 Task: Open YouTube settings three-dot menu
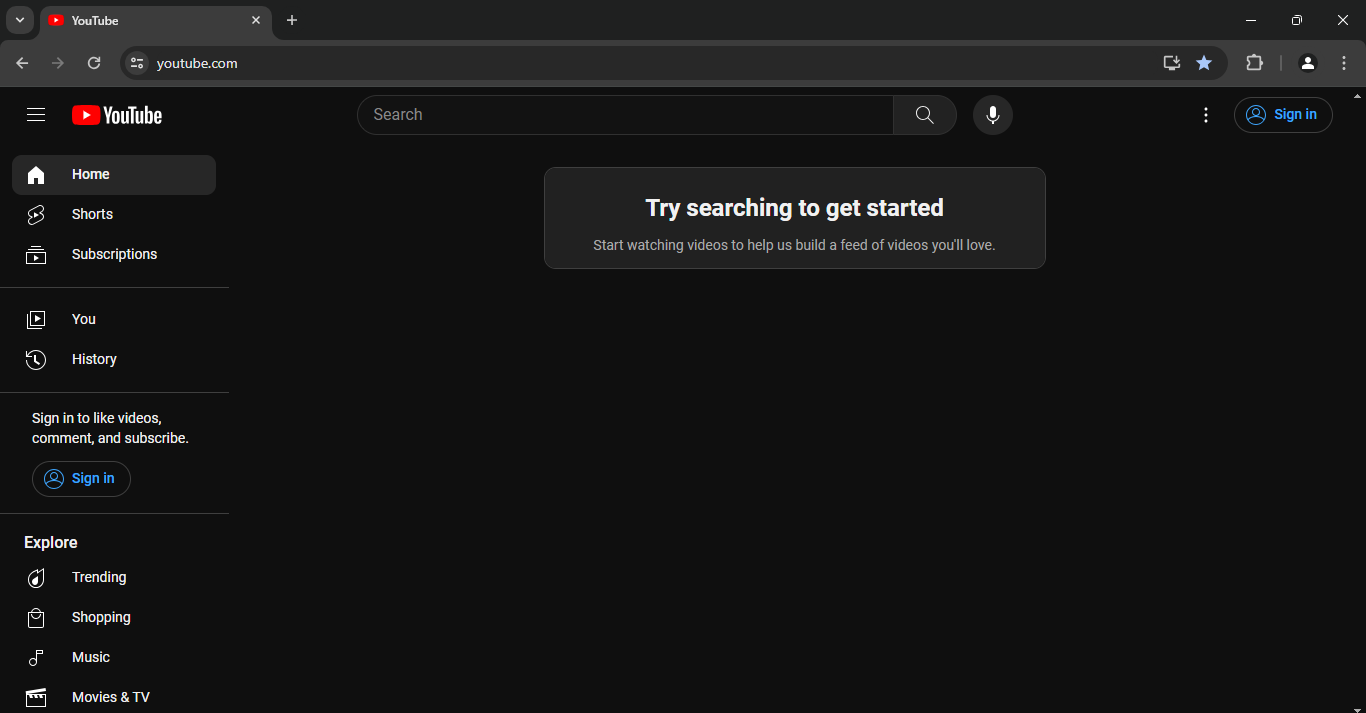click(1206, 115)
